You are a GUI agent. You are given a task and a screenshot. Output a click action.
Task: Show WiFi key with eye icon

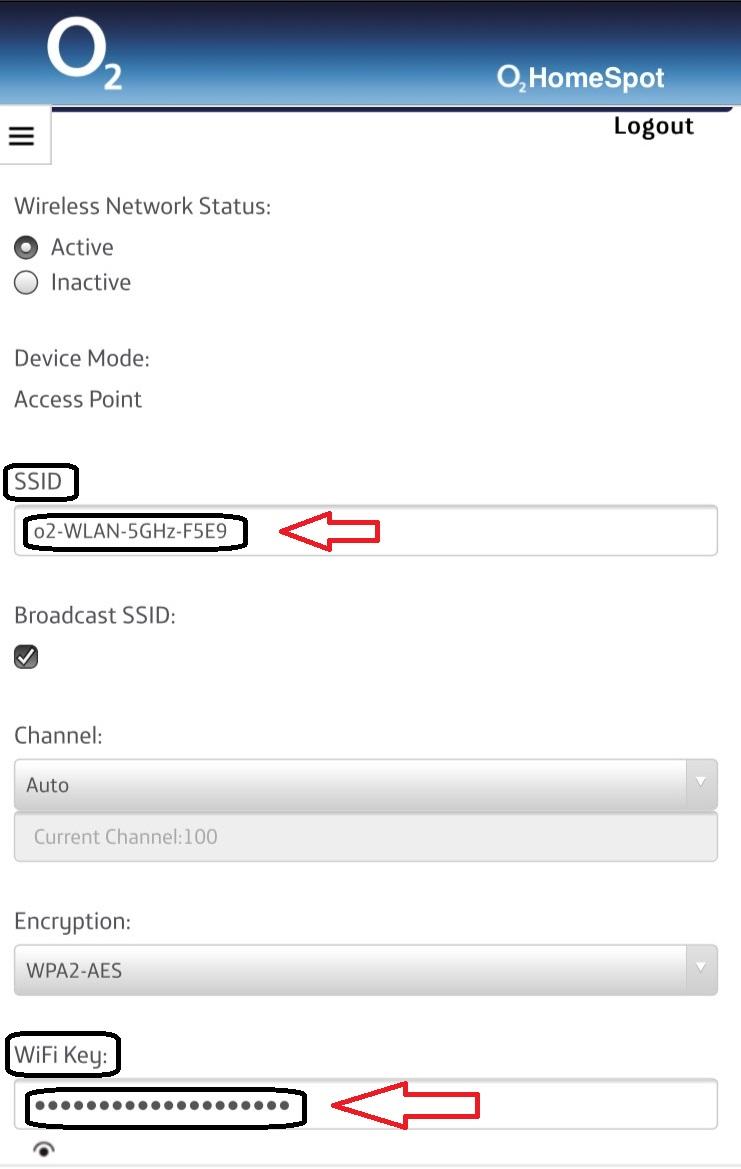click(44, 1149)
